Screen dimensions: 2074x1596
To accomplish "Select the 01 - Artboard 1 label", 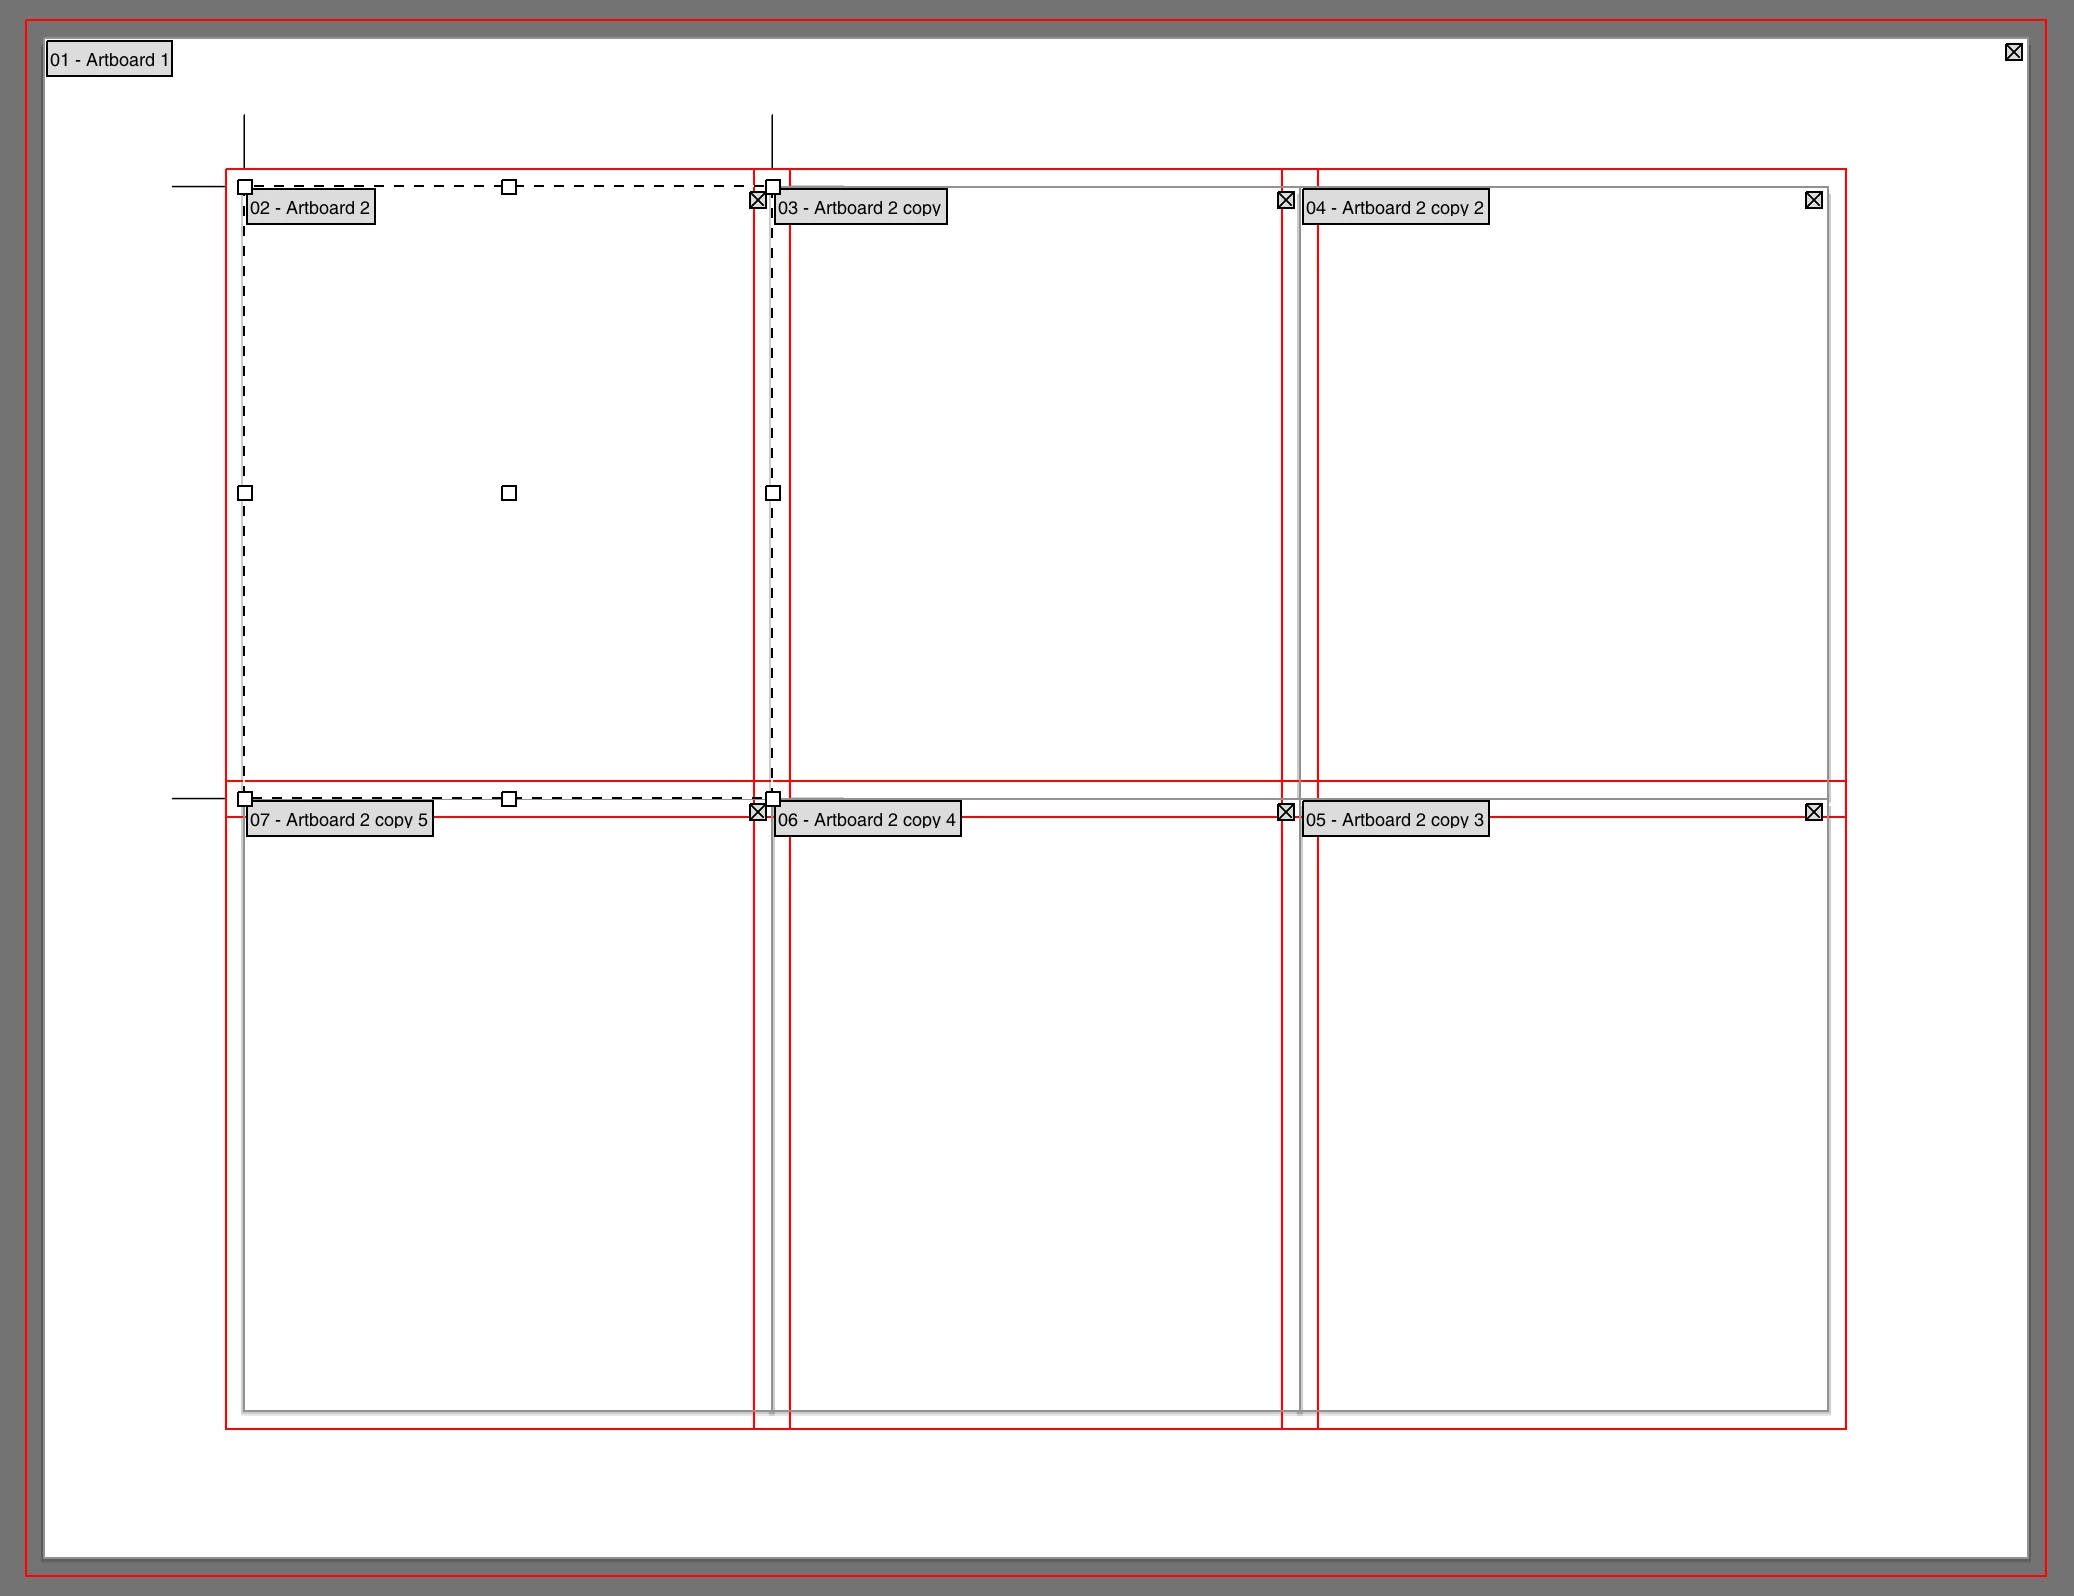I will coord(109,59).
